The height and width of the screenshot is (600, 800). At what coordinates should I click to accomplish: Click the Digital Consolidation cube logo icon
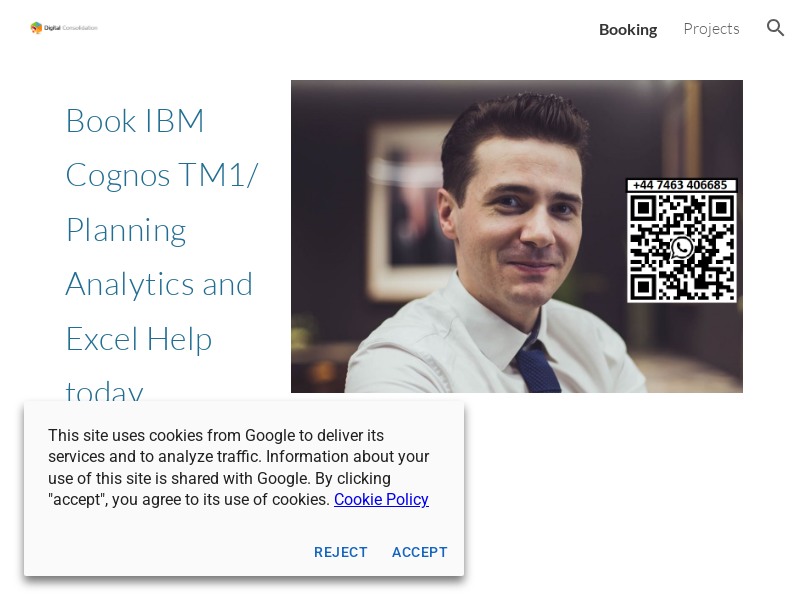[x=36, y=28]
